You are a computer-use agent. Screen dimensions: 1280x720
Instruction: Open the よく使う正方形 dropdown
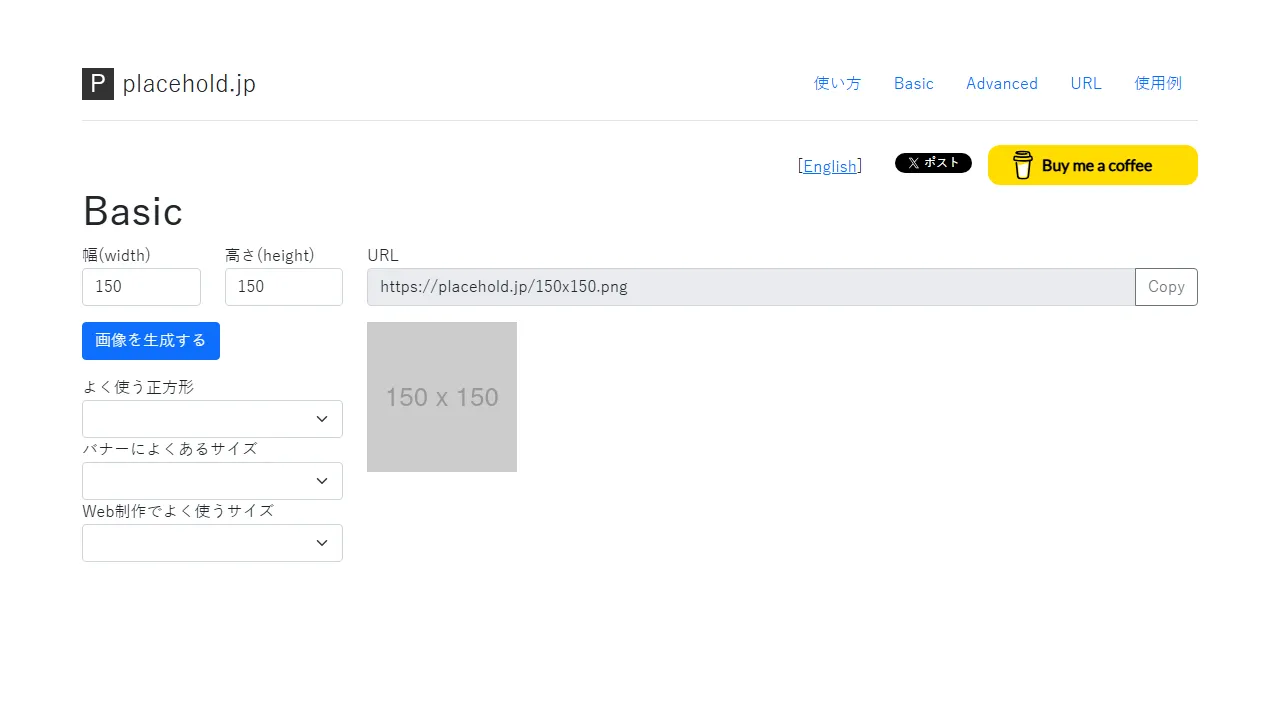pyautogui.click(x=211, y=418)
